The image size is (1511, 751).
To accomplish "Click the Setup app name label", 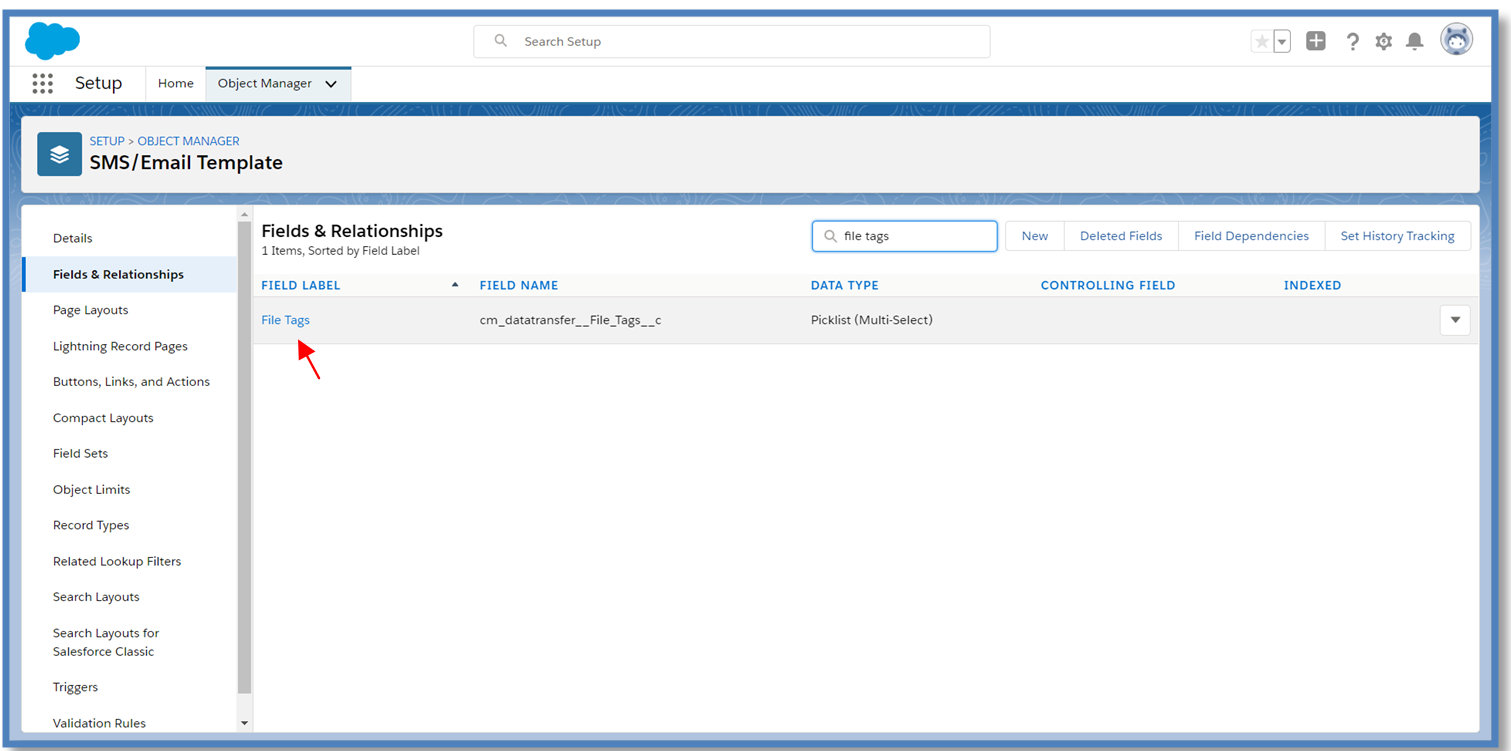I will click(98, 84).
